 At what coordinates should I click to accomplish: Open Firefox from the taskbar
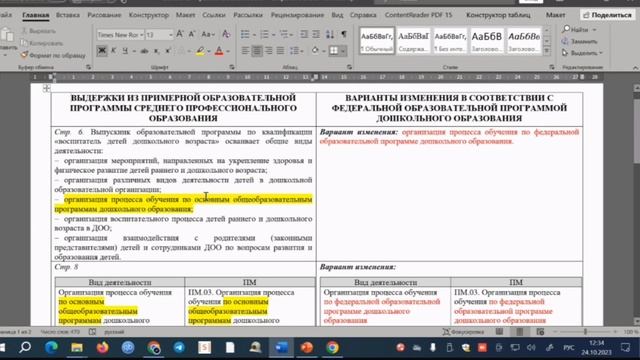tap(102, 347)
